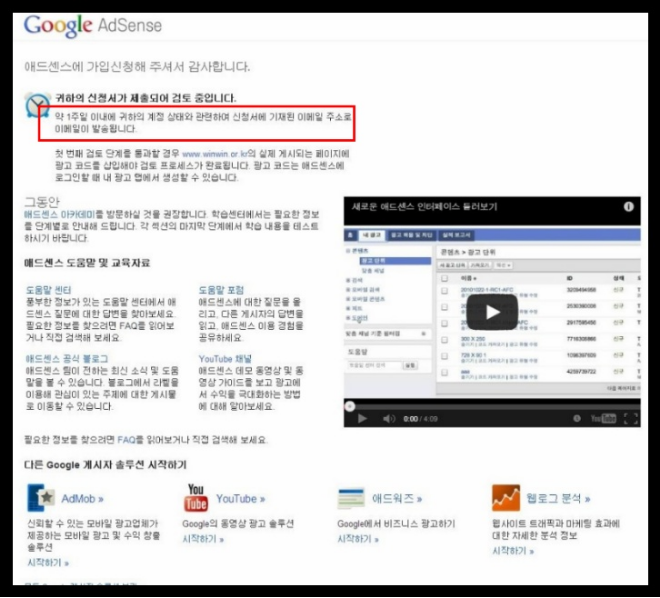Image resolution: width=660 pixels, height=598 pixels.
Task: Click the 그동안 heading
Action: pyautogui.click(x=42, y=202)
